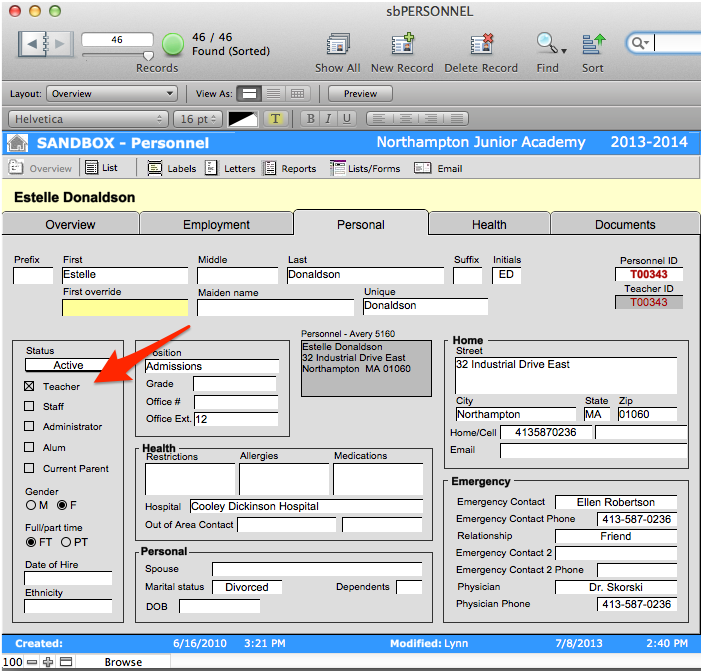
Task: Switch to the Health tab
Action: coord(489,225)
